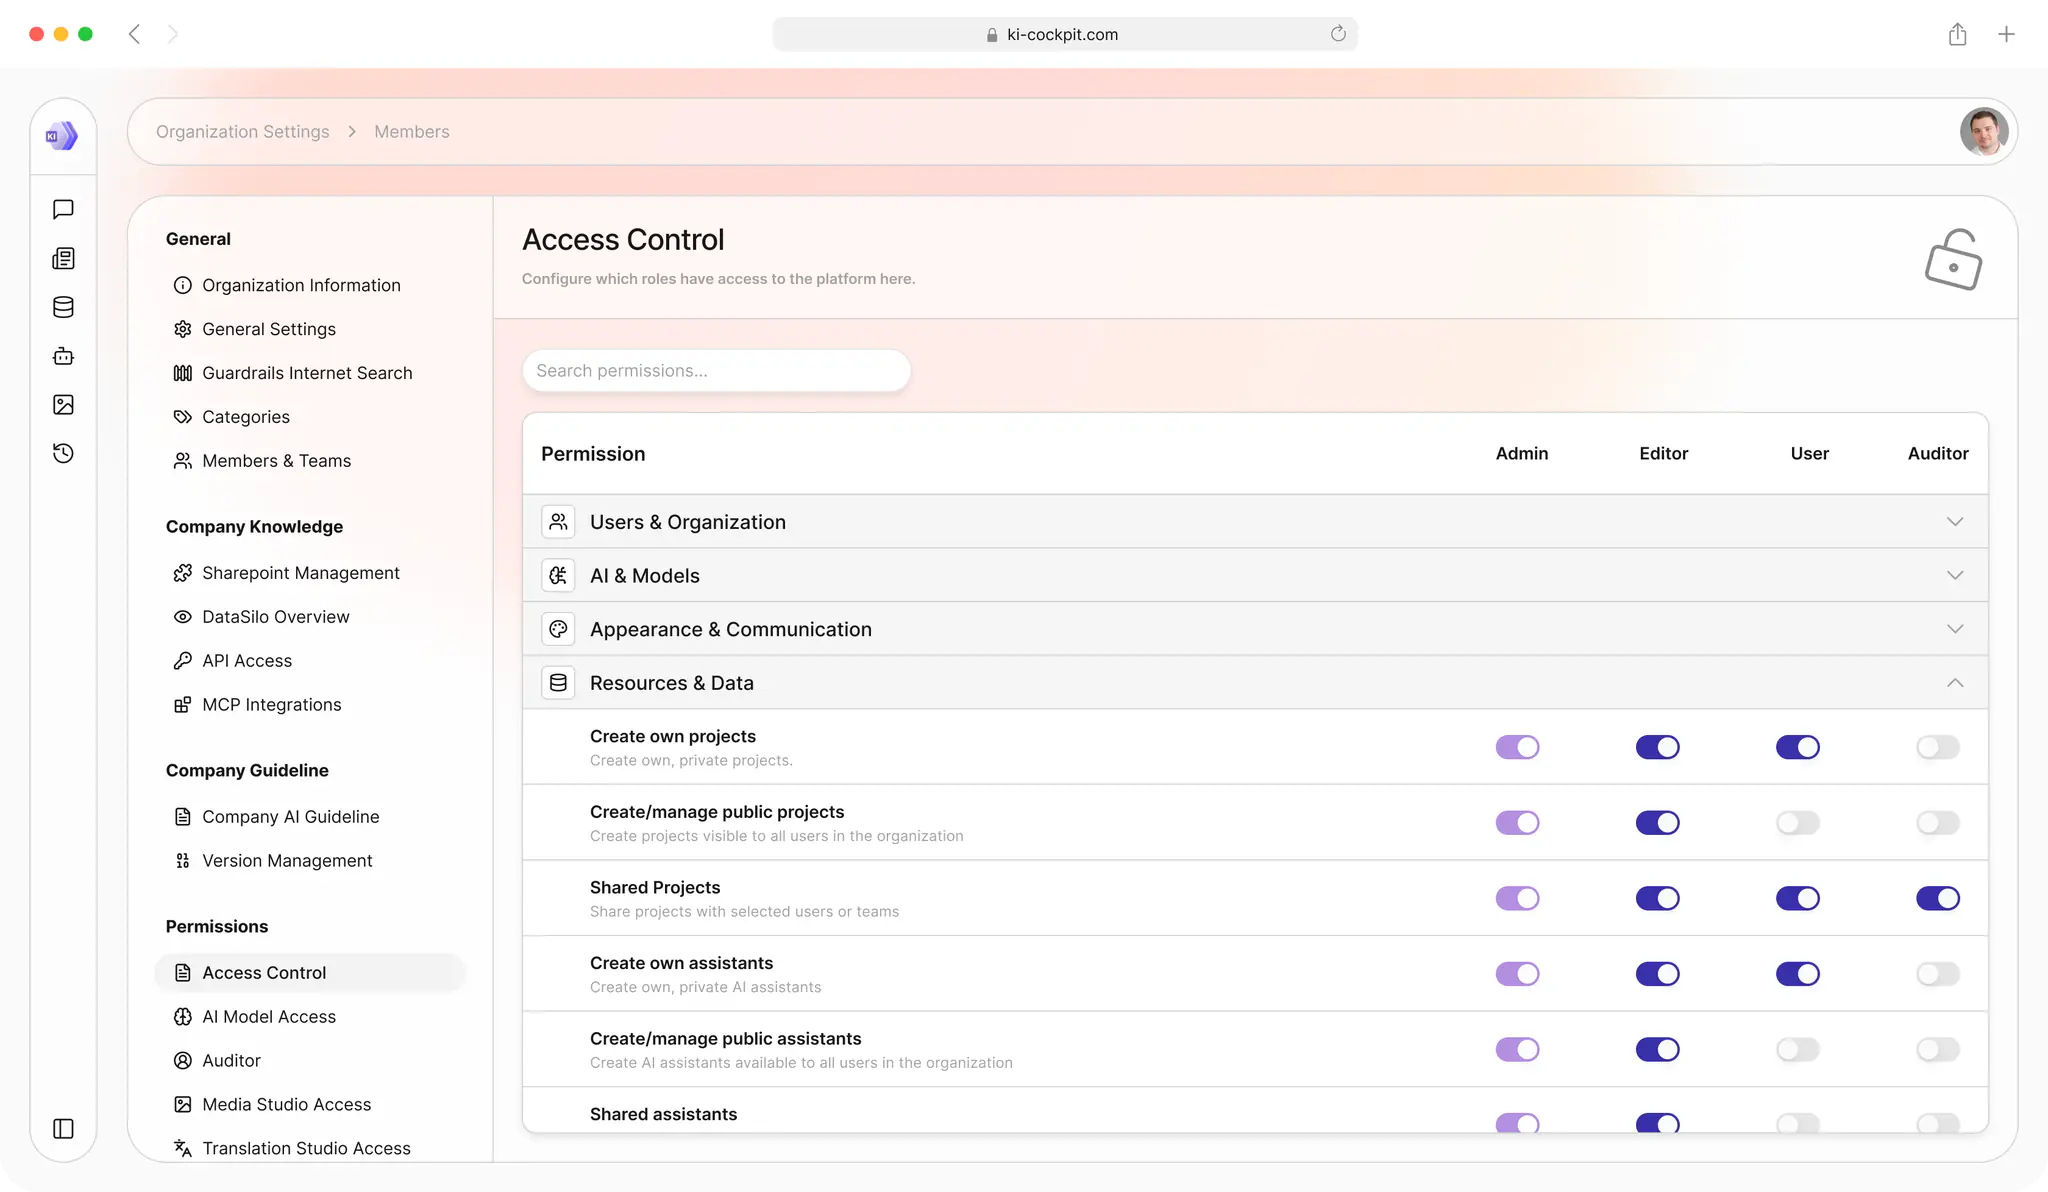Collapse the Resources & Data section chevron
The width and height of the screenshot is (2048, 1192).
pos(1955,683)
